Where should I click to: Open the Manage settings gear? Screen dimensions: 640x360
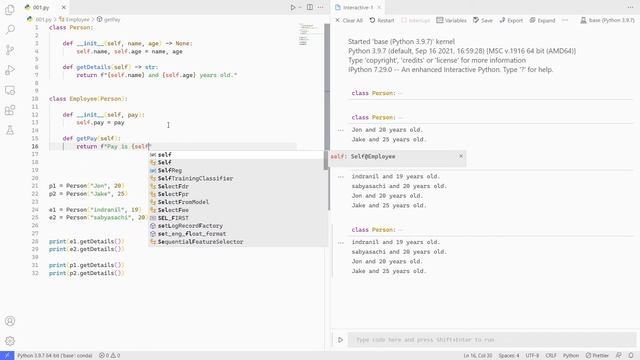tap(10, 341)
